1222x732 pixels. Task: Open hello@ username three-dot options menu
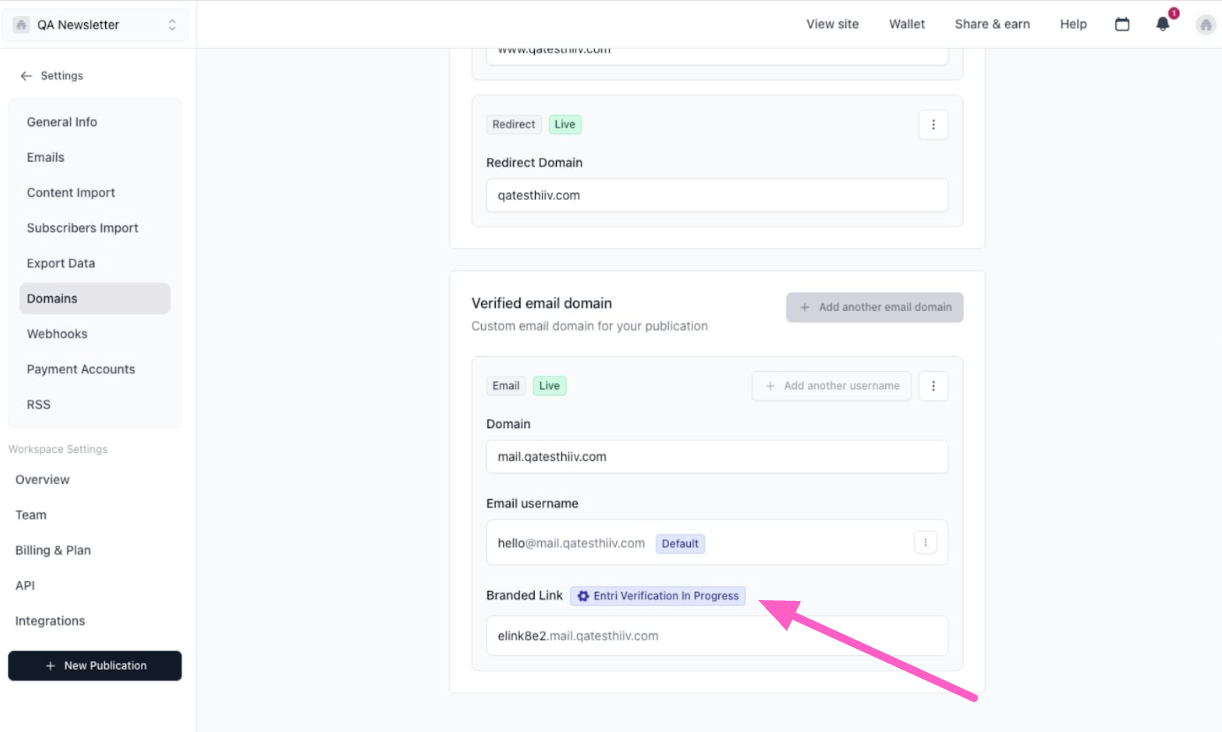[925, 543]
